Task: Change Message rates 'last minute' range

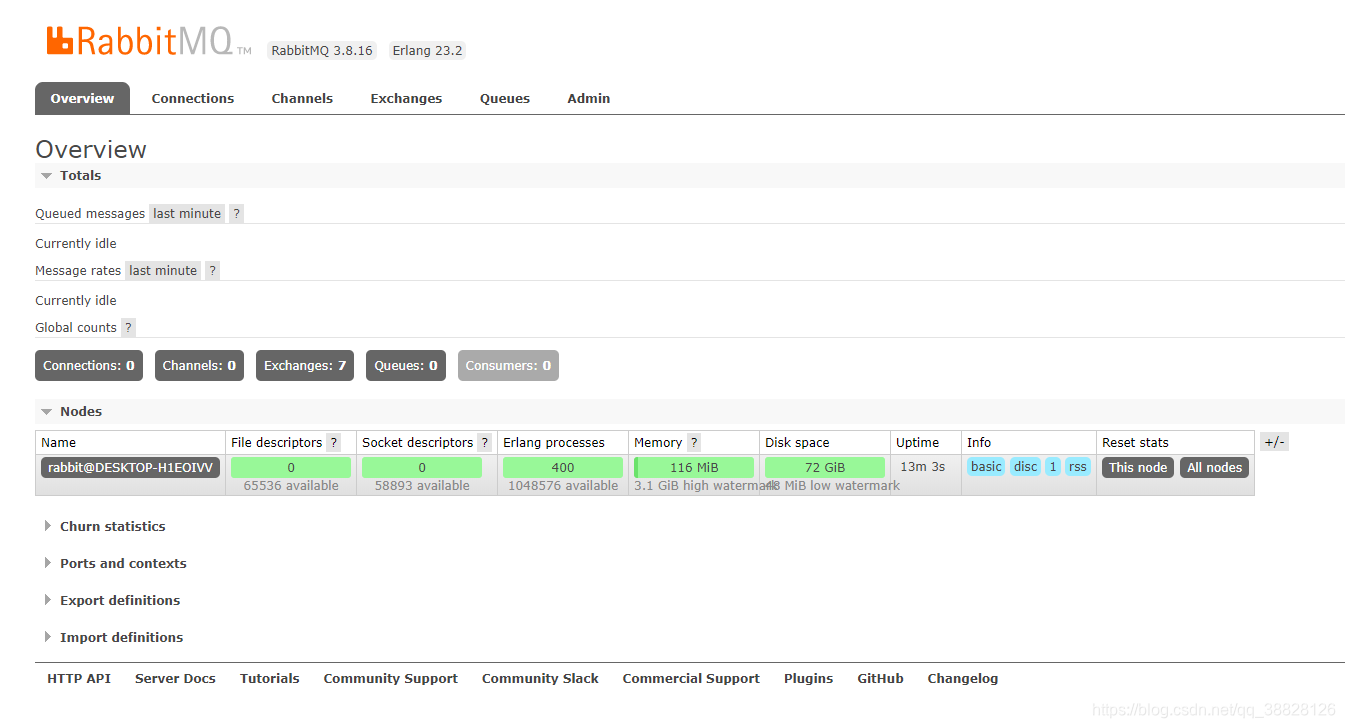Action: coord(163,270)
